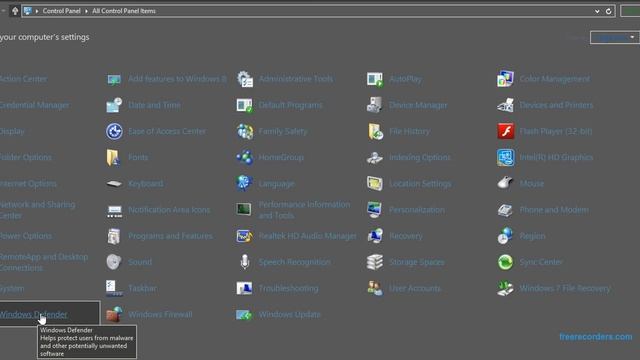Screen dimensions: 640x360
Task: Click the Windows Firewall text link
Action: coord(160,314)
